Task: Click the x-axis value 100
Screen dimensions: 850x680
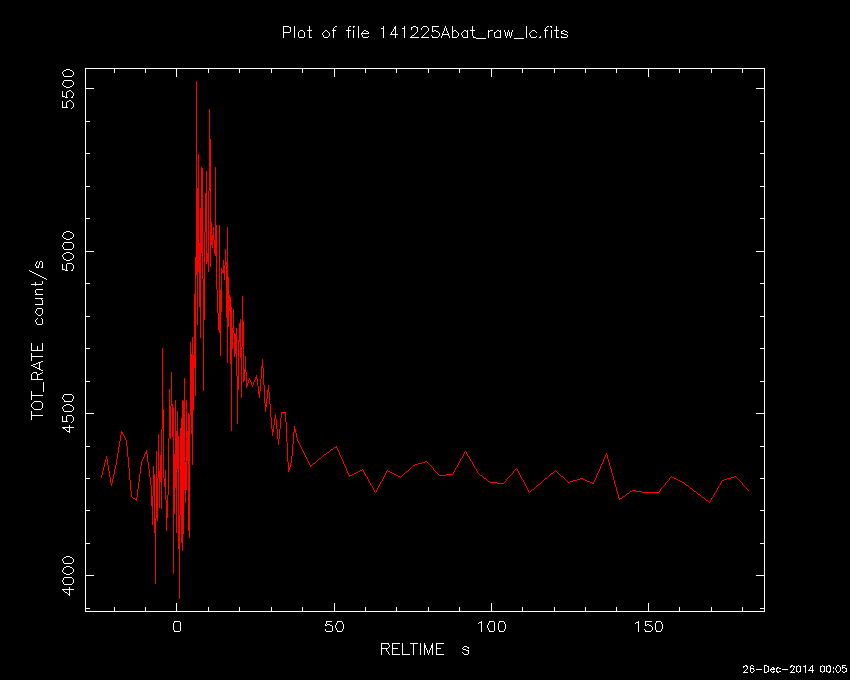Action: [x=491, y=627]
